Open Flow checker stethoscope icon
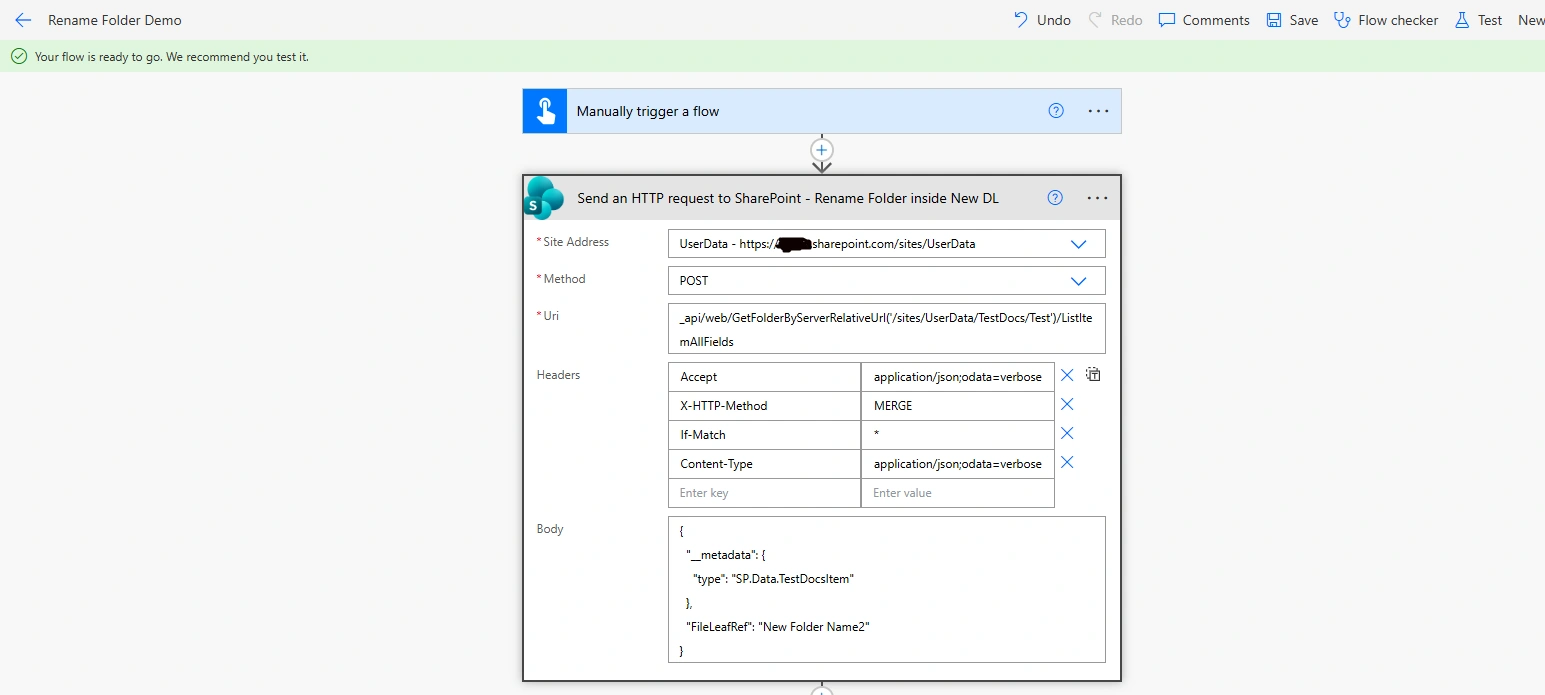1545x695 pixels. tap(1342, 20)
